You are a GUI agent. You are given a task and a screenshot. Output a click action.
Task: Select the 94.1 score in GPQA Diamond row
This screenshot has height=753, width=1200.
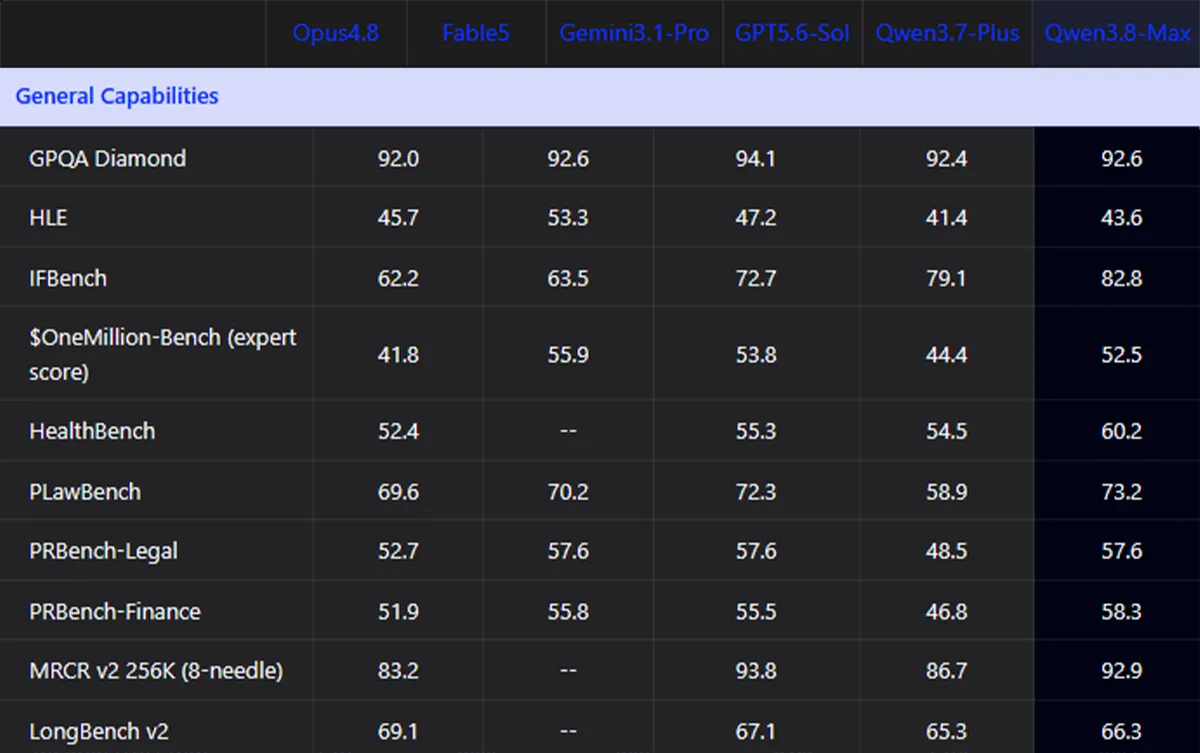(x=755, y=158)
